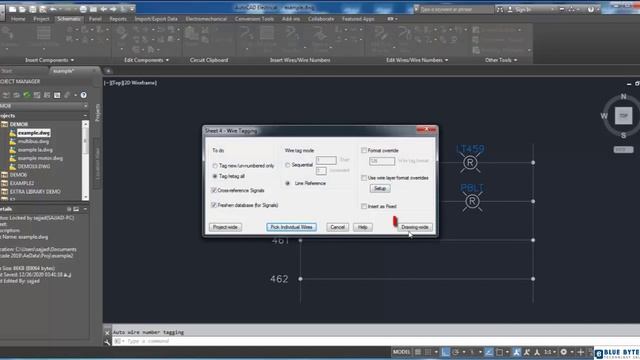The width and height of the screenshot is (640, 360).
Task: Select multibus.dwg in project tree
Action: pyautogui.click(x=33, y=141)
